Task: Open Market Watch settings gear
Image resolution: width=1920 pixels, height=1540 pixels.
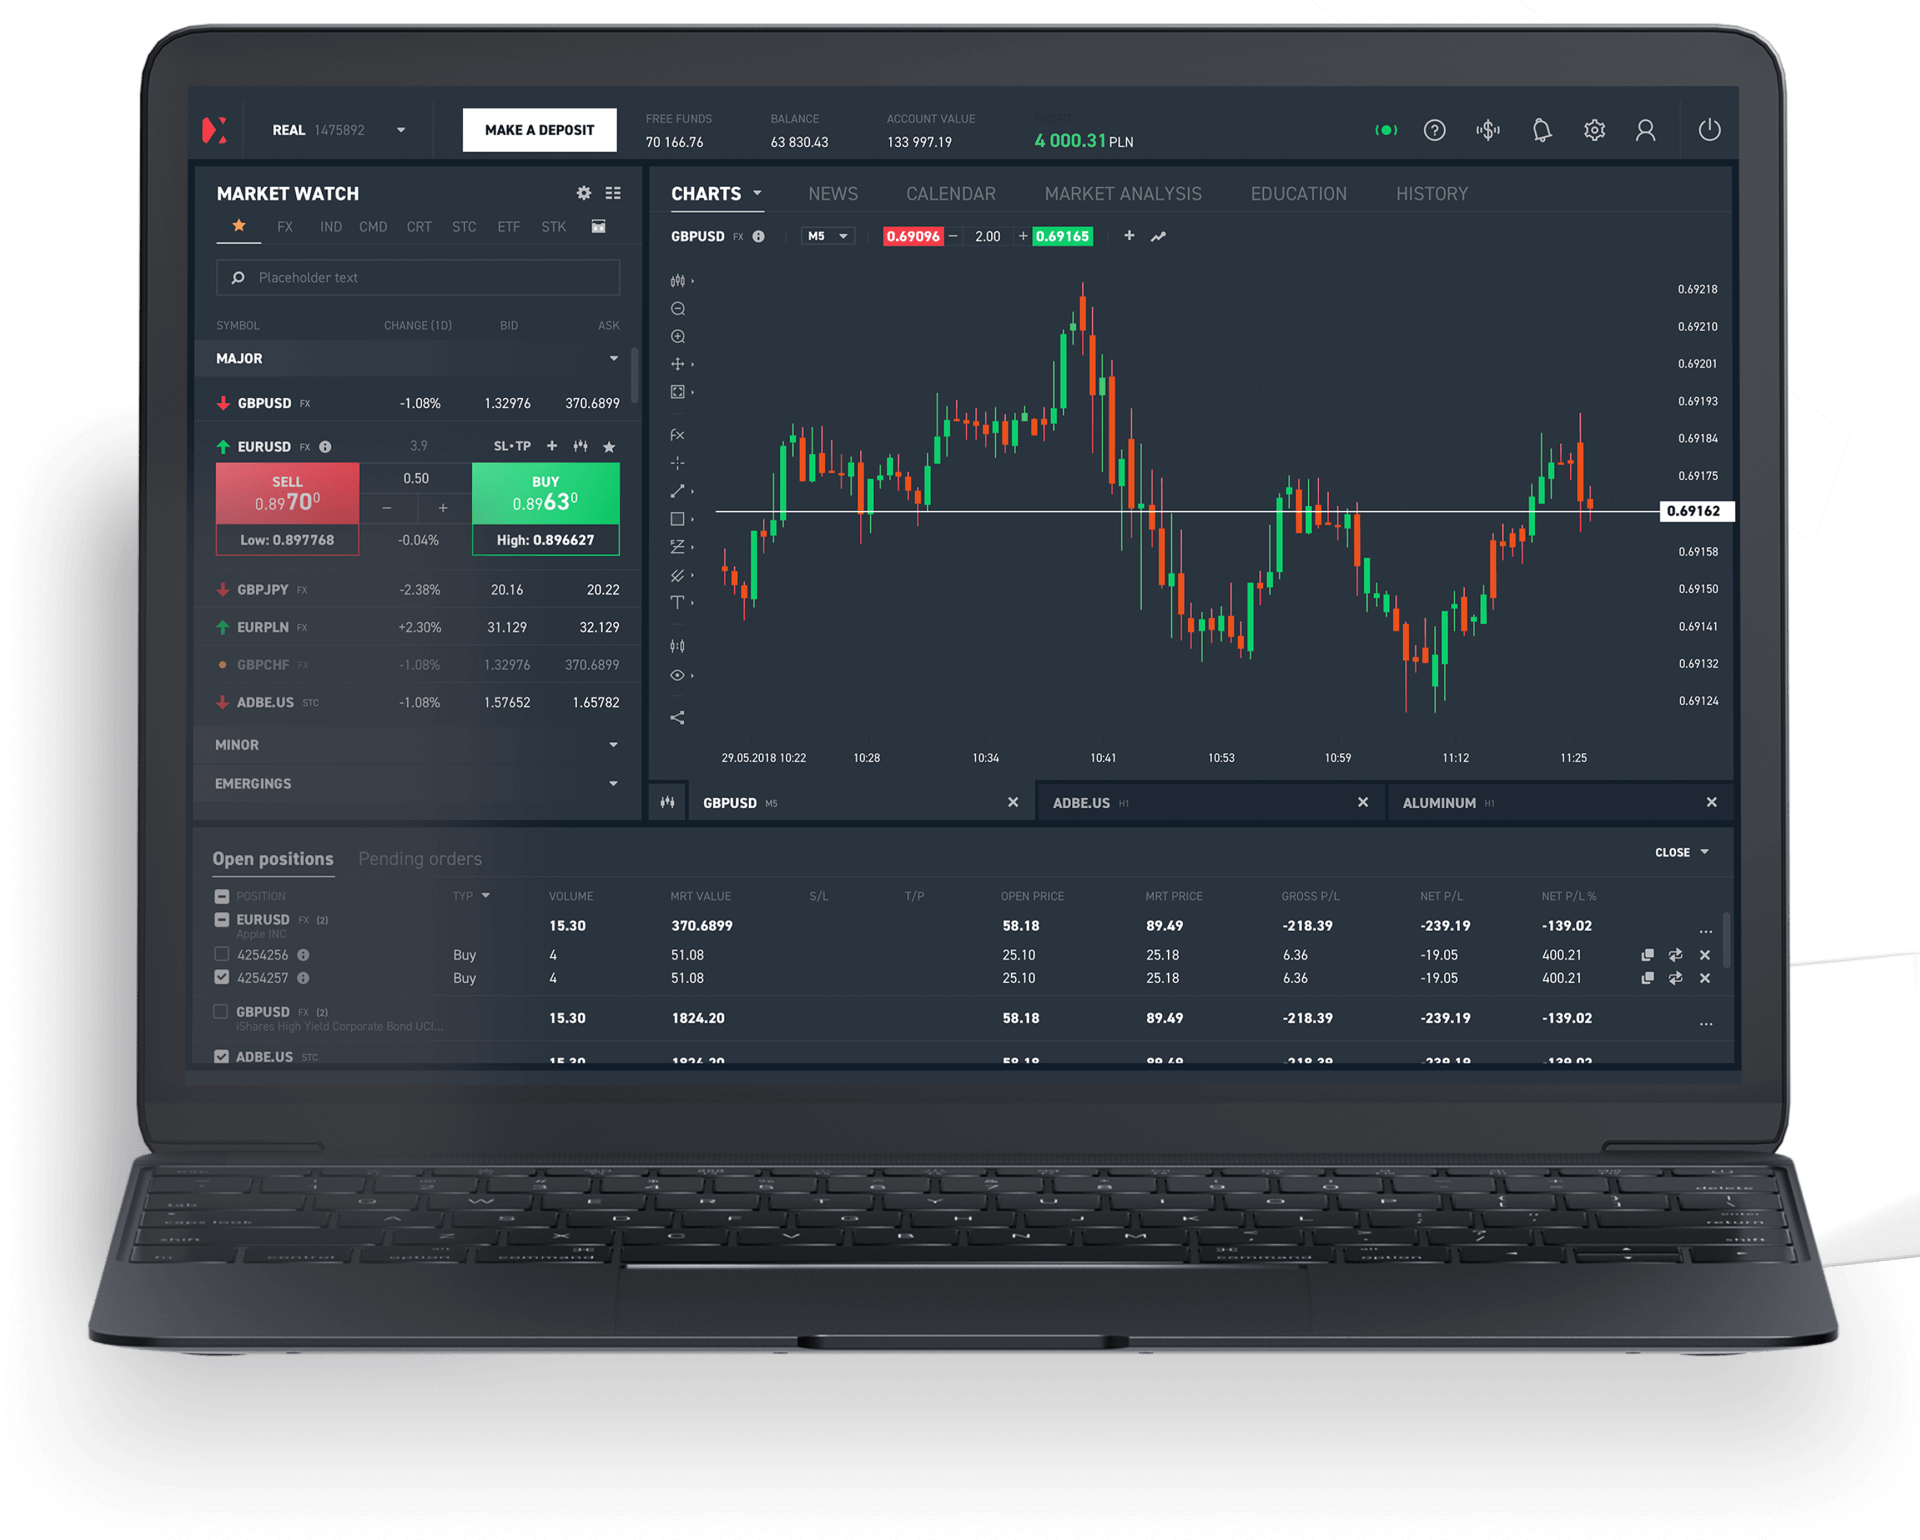Action: (583, 193)
